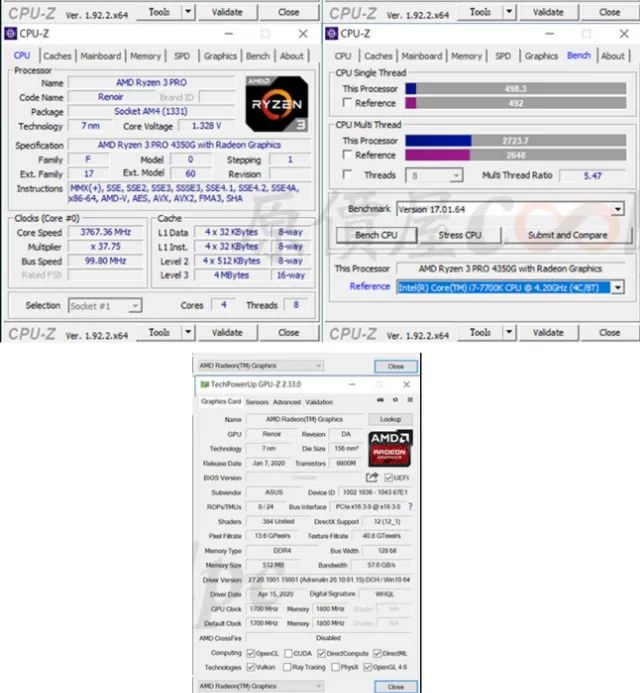Expand the Tools arrow at the top of the left CPU-Z window
The image size is (640, 693).
[188, 12]
